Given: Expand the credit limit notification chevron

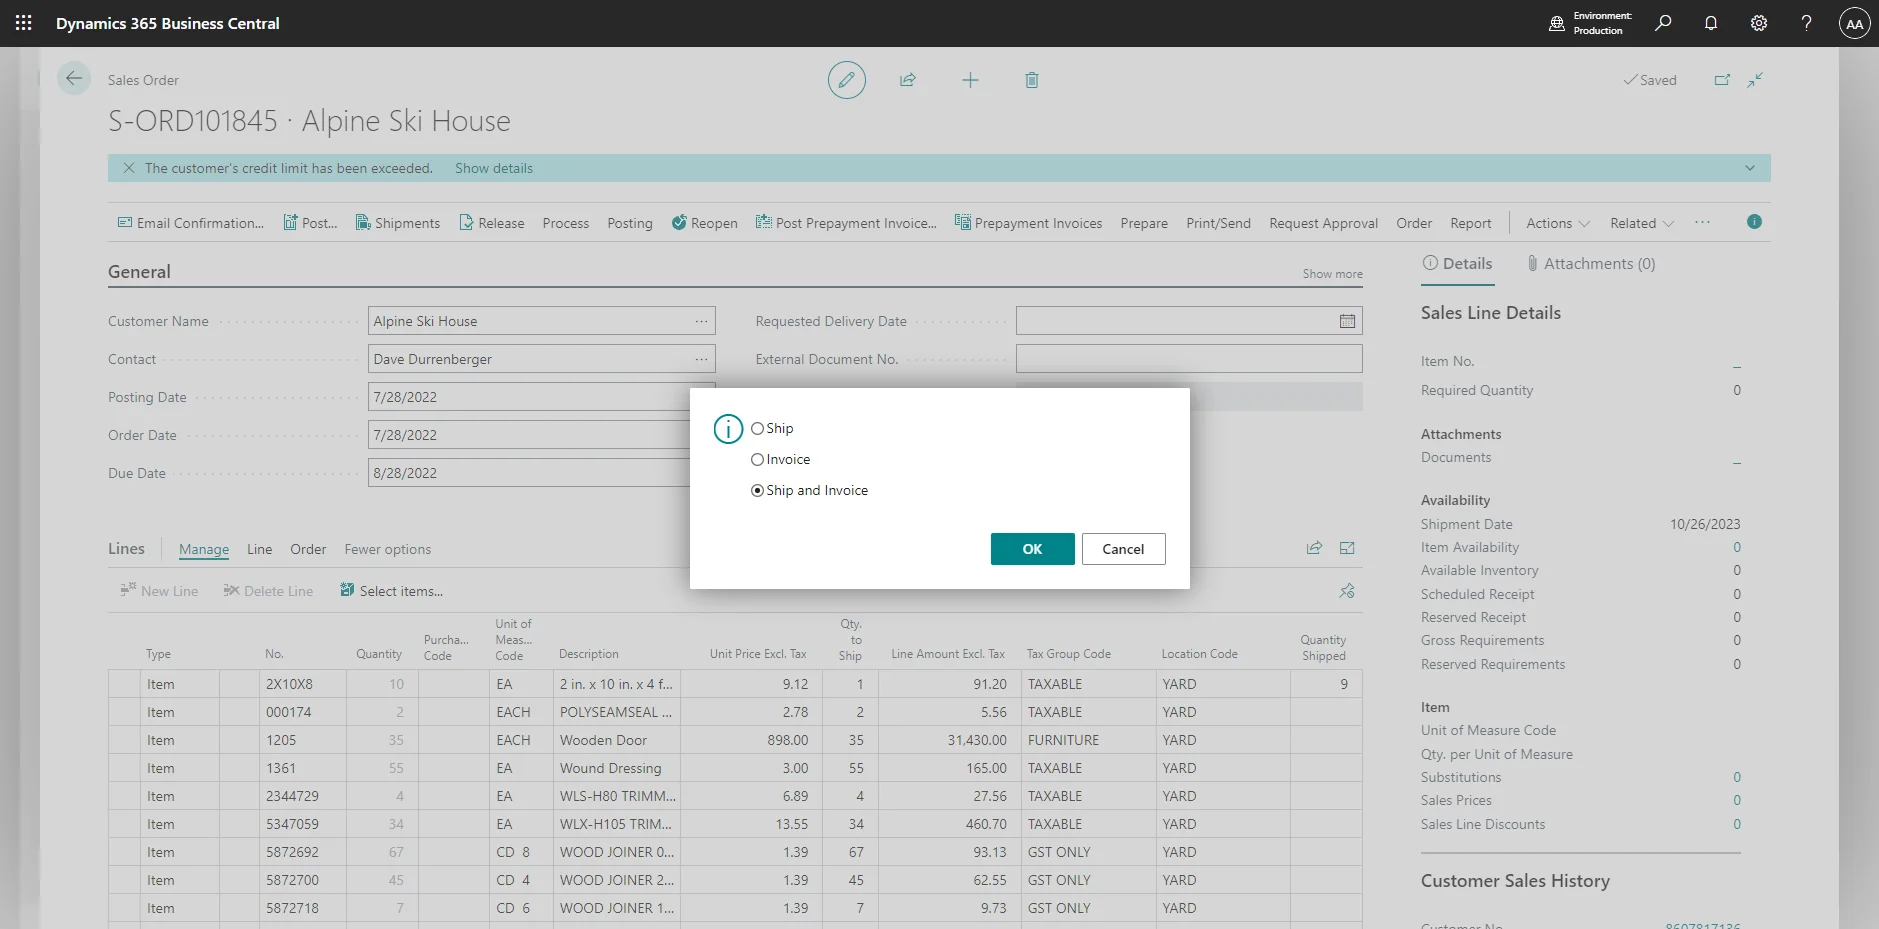Looking at the screenshot, I should click(1749, 168).
